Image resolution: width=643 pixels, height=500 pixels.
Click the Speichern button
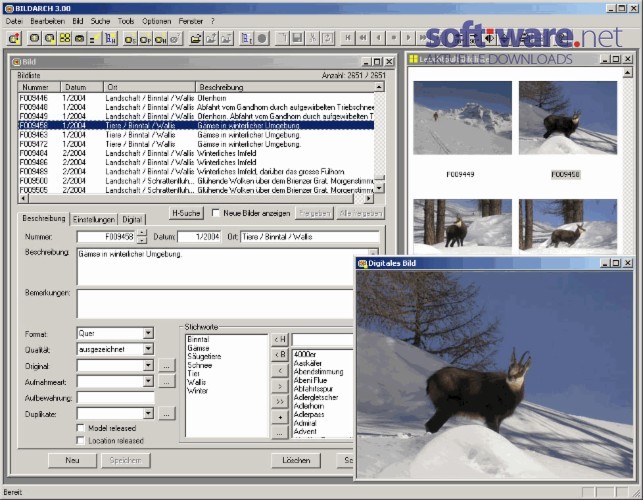[125, 460]
